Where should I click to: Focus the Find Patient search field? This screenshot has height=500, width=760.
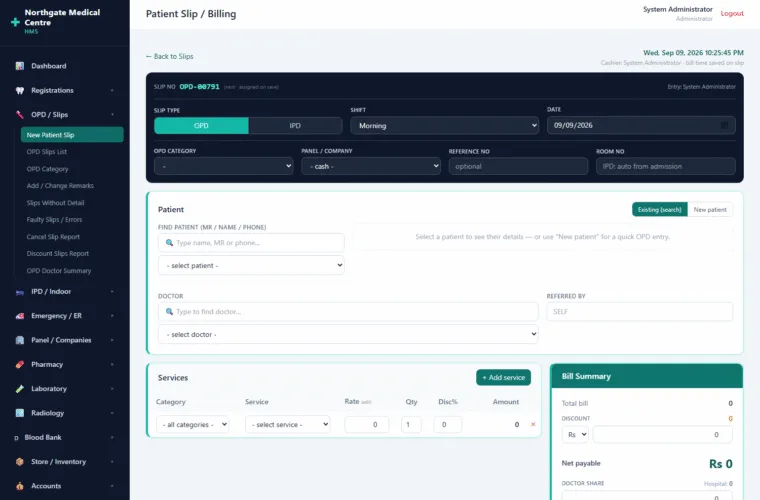click(x=251, y=243)
